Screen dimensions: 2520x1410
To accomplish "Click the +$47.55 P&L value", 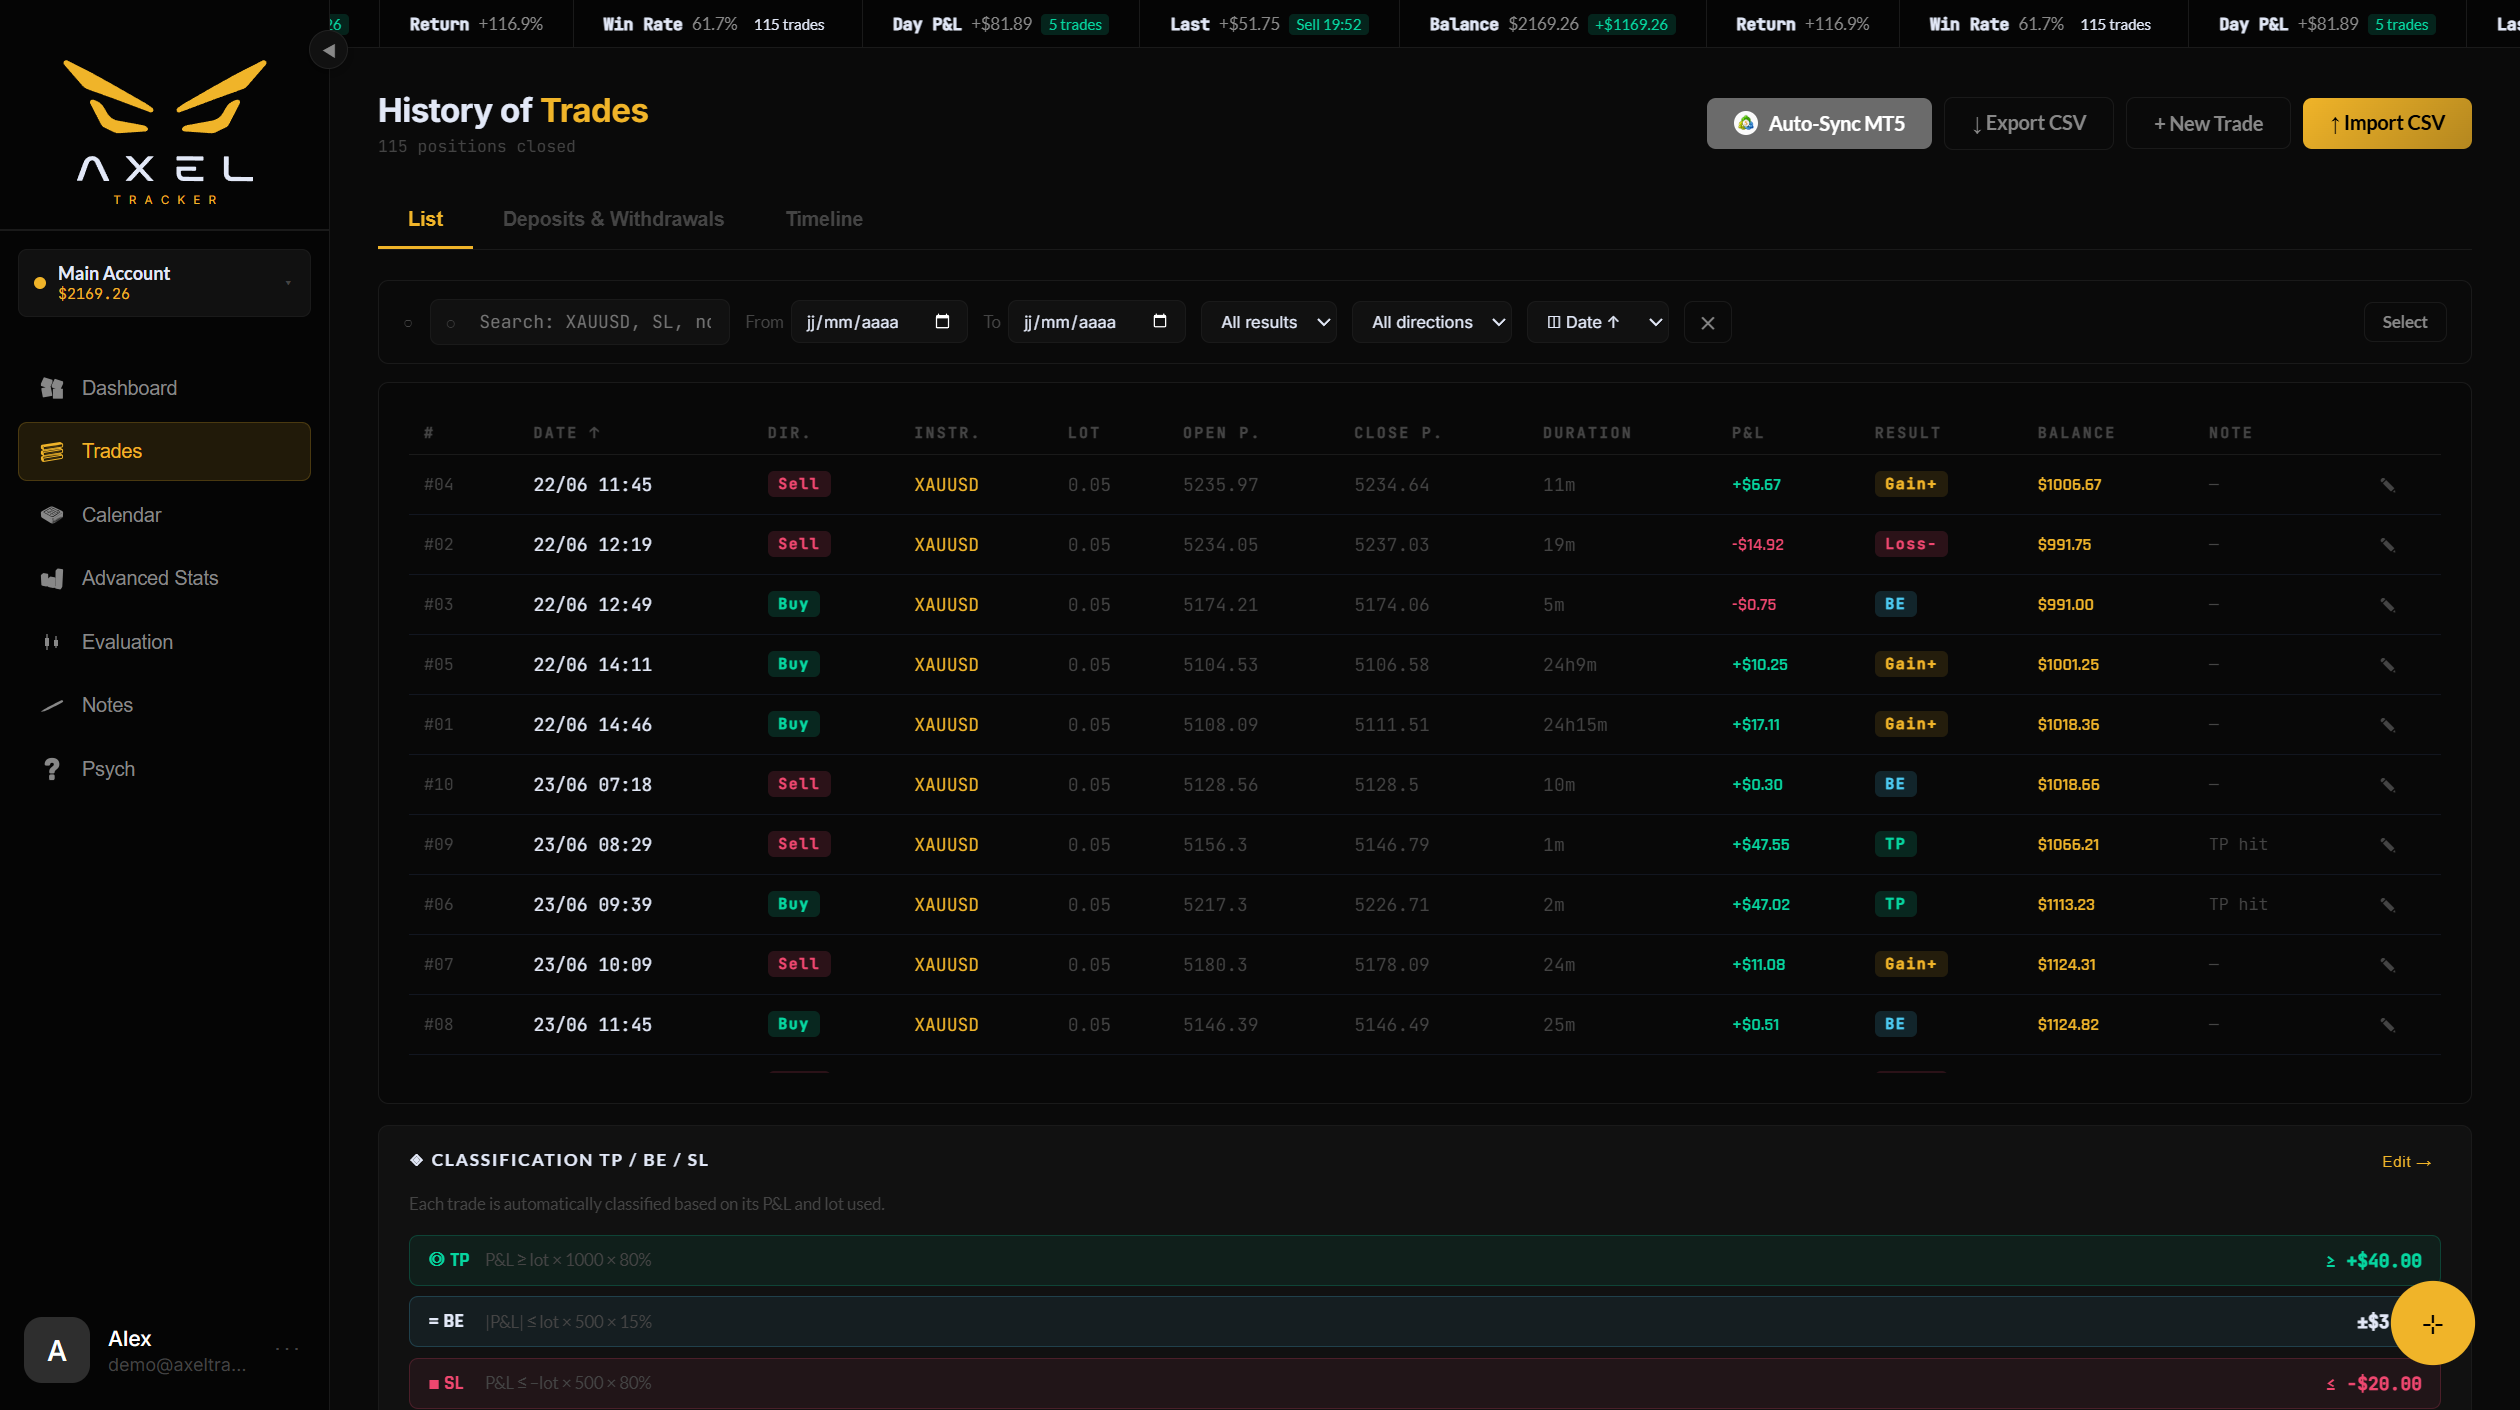I will pos(1760,844).
